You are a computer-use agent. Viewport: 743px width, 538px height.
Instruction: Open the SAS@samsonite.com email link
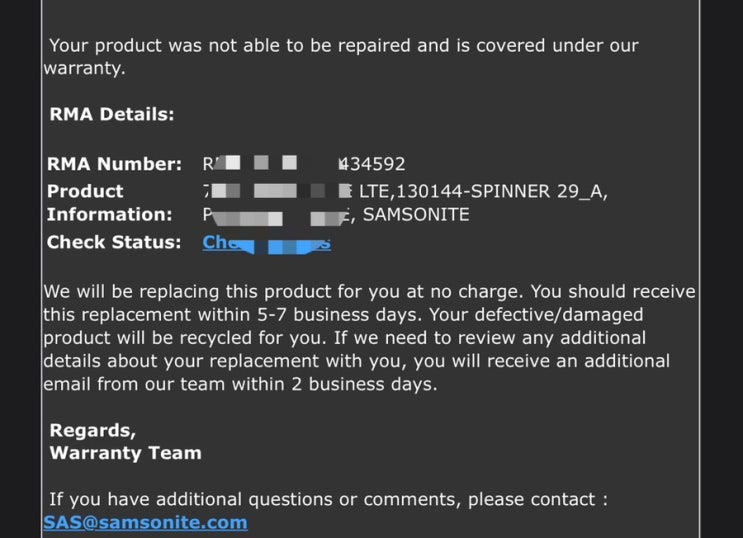pyautogui.click(x=145, y=522)
